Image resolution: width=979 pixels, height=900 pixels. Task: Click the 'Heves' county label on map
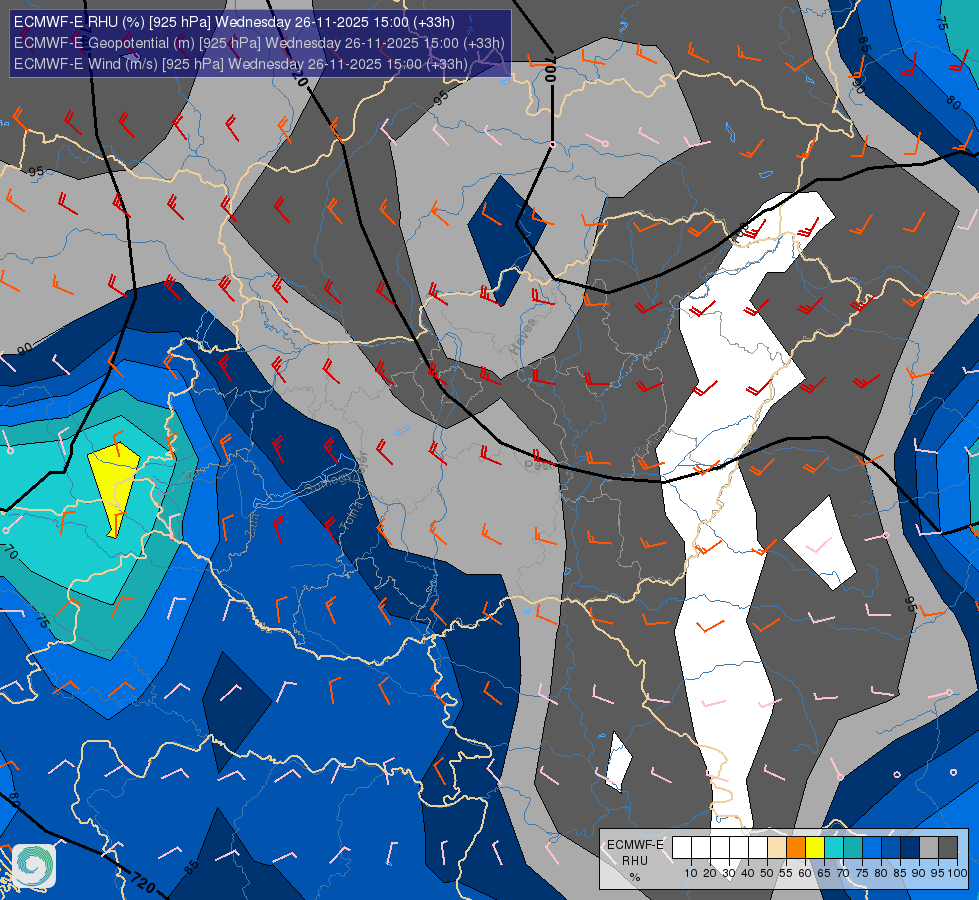(x=523, y=337)
